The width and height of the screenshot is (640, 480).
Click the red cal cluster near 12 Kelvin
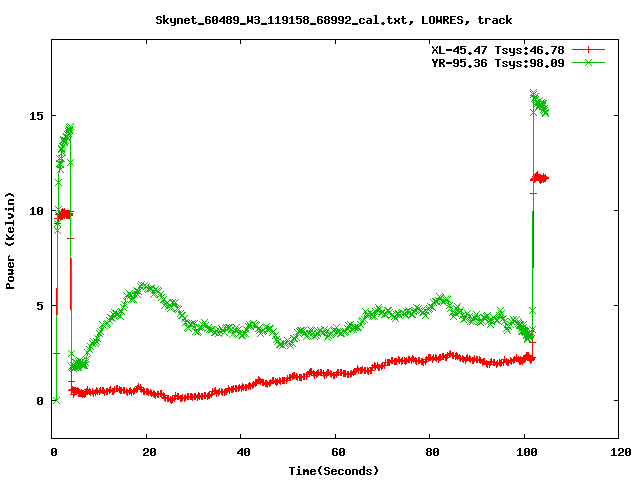click(x=540, y=178)
